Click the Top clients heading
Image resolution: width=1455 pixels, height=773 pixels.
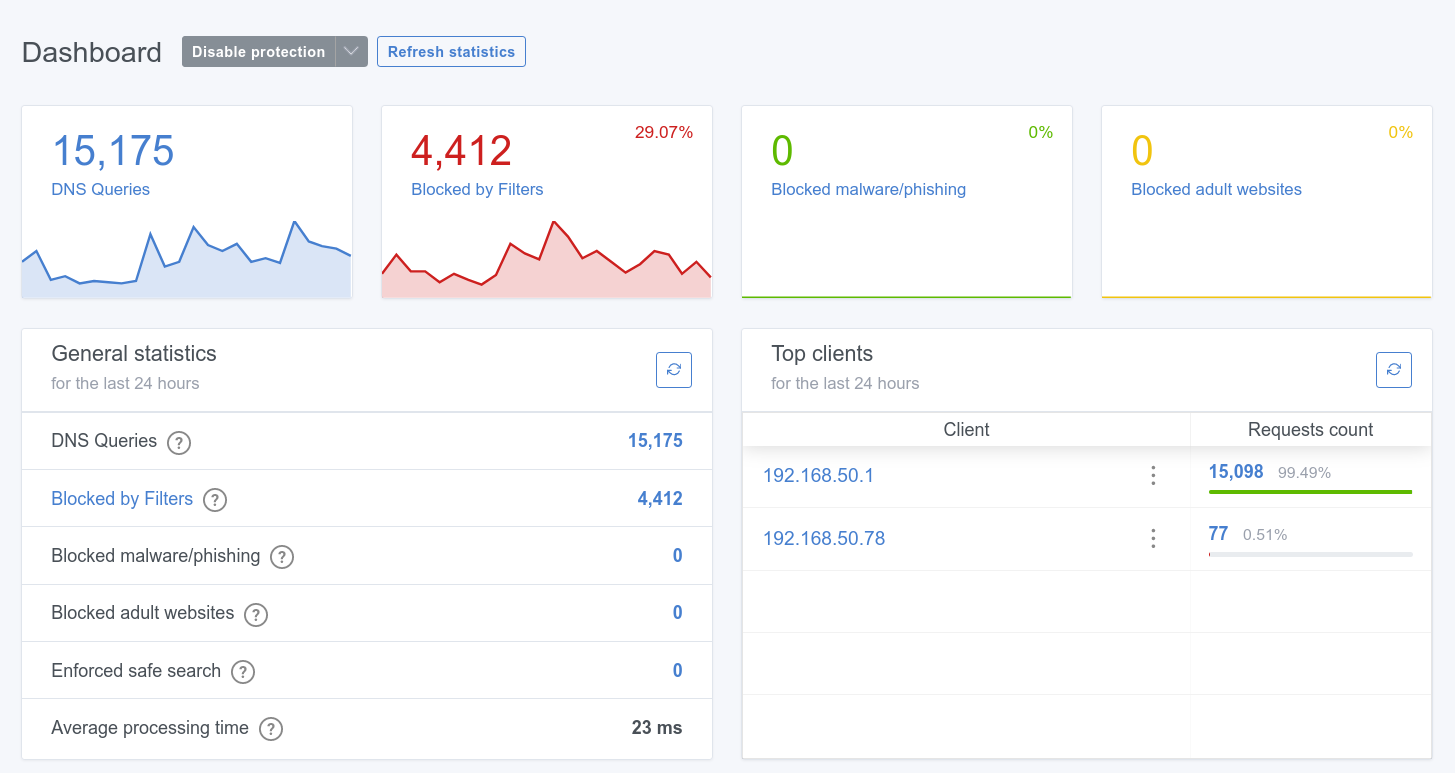[822, 354]
